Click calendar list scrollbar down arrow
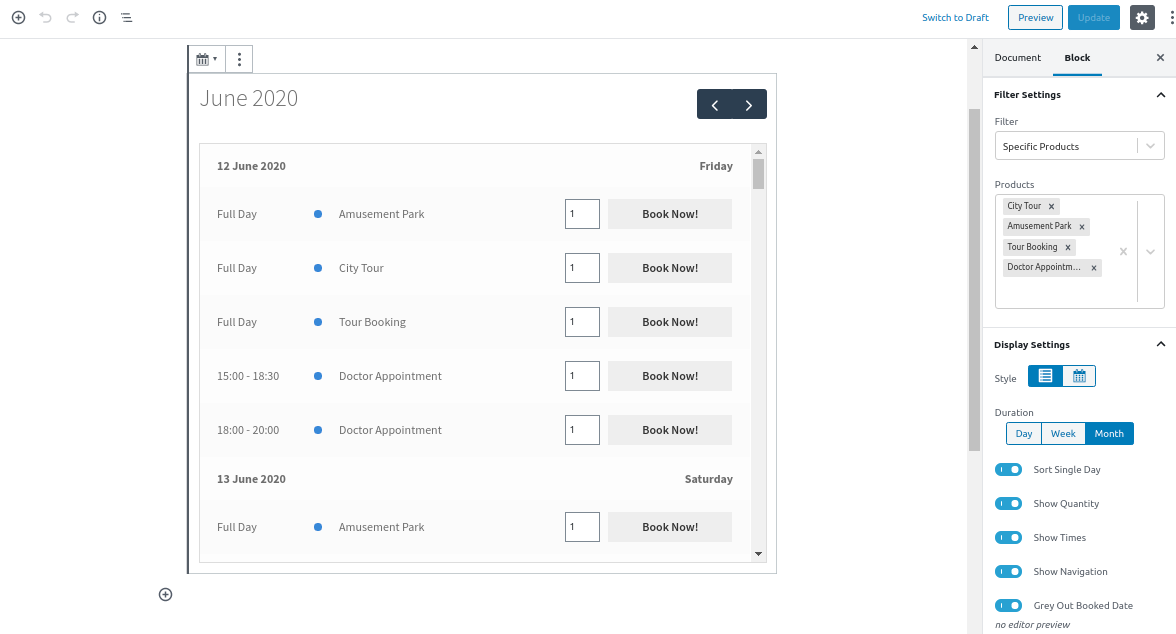This screenshot has height=634, width=1176. point(758,554)
